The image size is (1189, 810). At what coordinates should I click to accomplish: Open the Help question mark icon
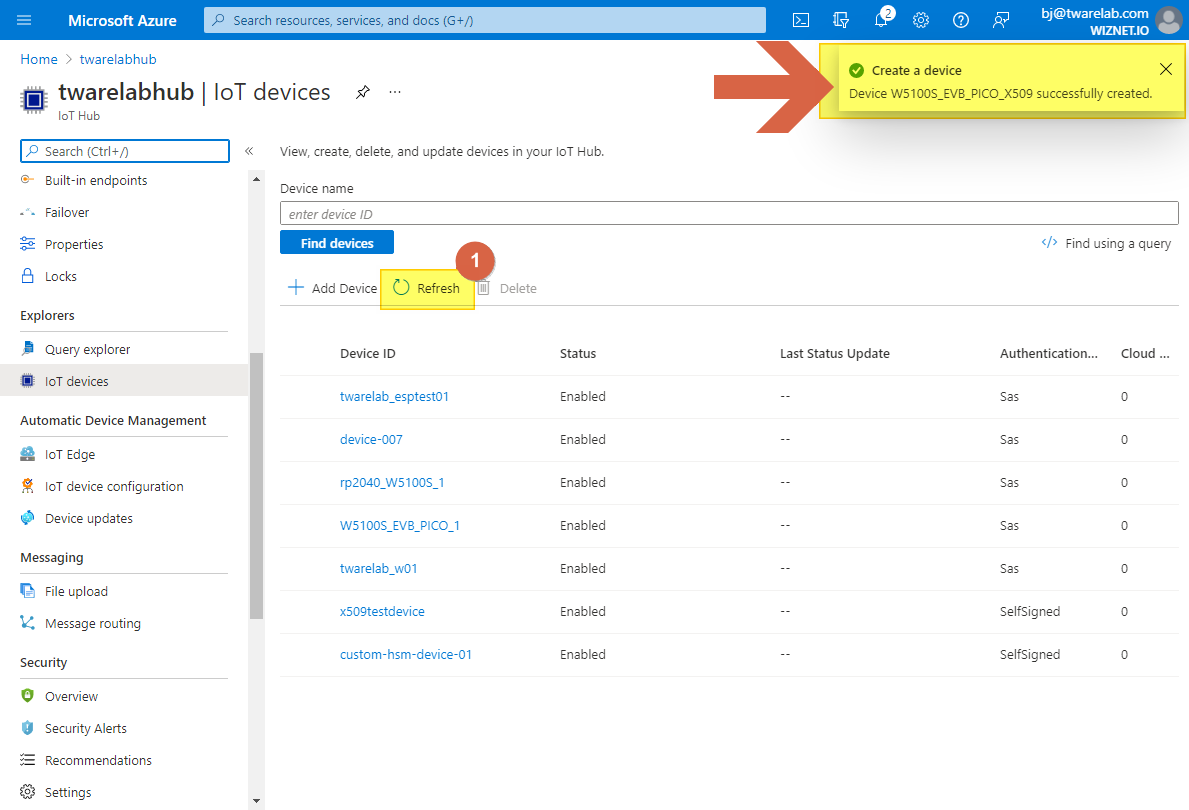961,20
